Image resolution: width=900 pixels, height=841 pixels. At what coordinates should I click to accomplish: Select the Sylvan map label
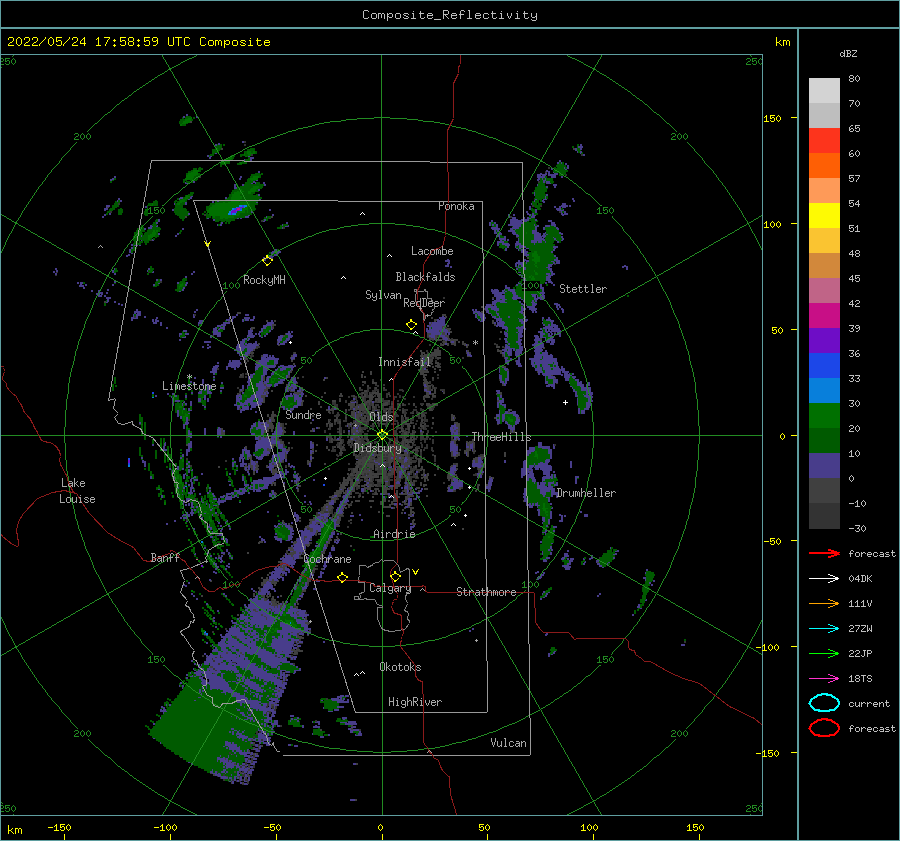pyautogui.click(x=383, y=295)
